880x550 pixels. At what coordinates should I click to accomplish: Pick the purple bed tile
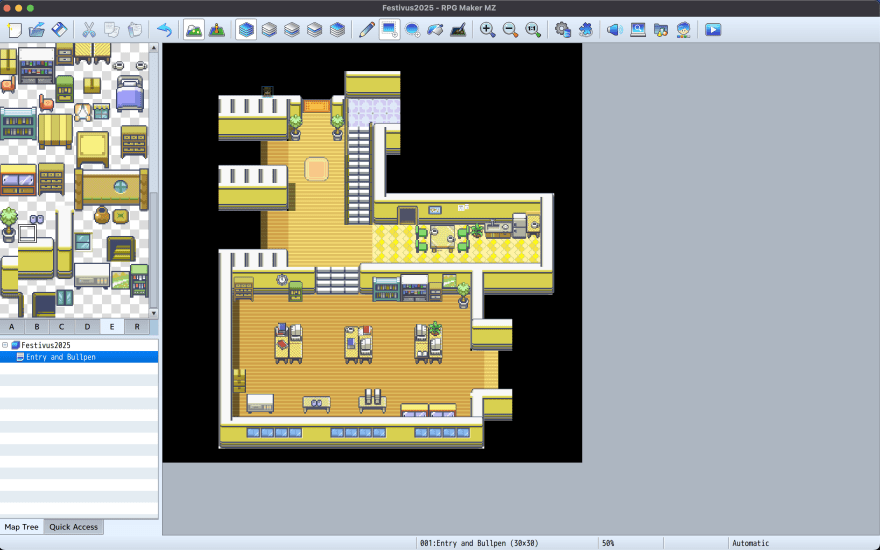[130, 94]
